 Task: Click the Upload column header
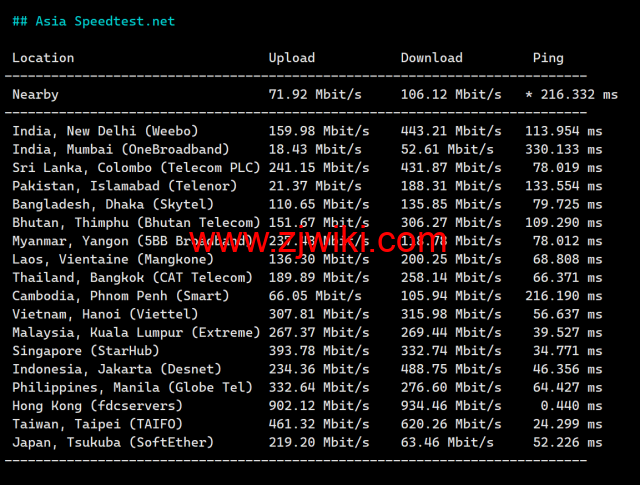291,58
